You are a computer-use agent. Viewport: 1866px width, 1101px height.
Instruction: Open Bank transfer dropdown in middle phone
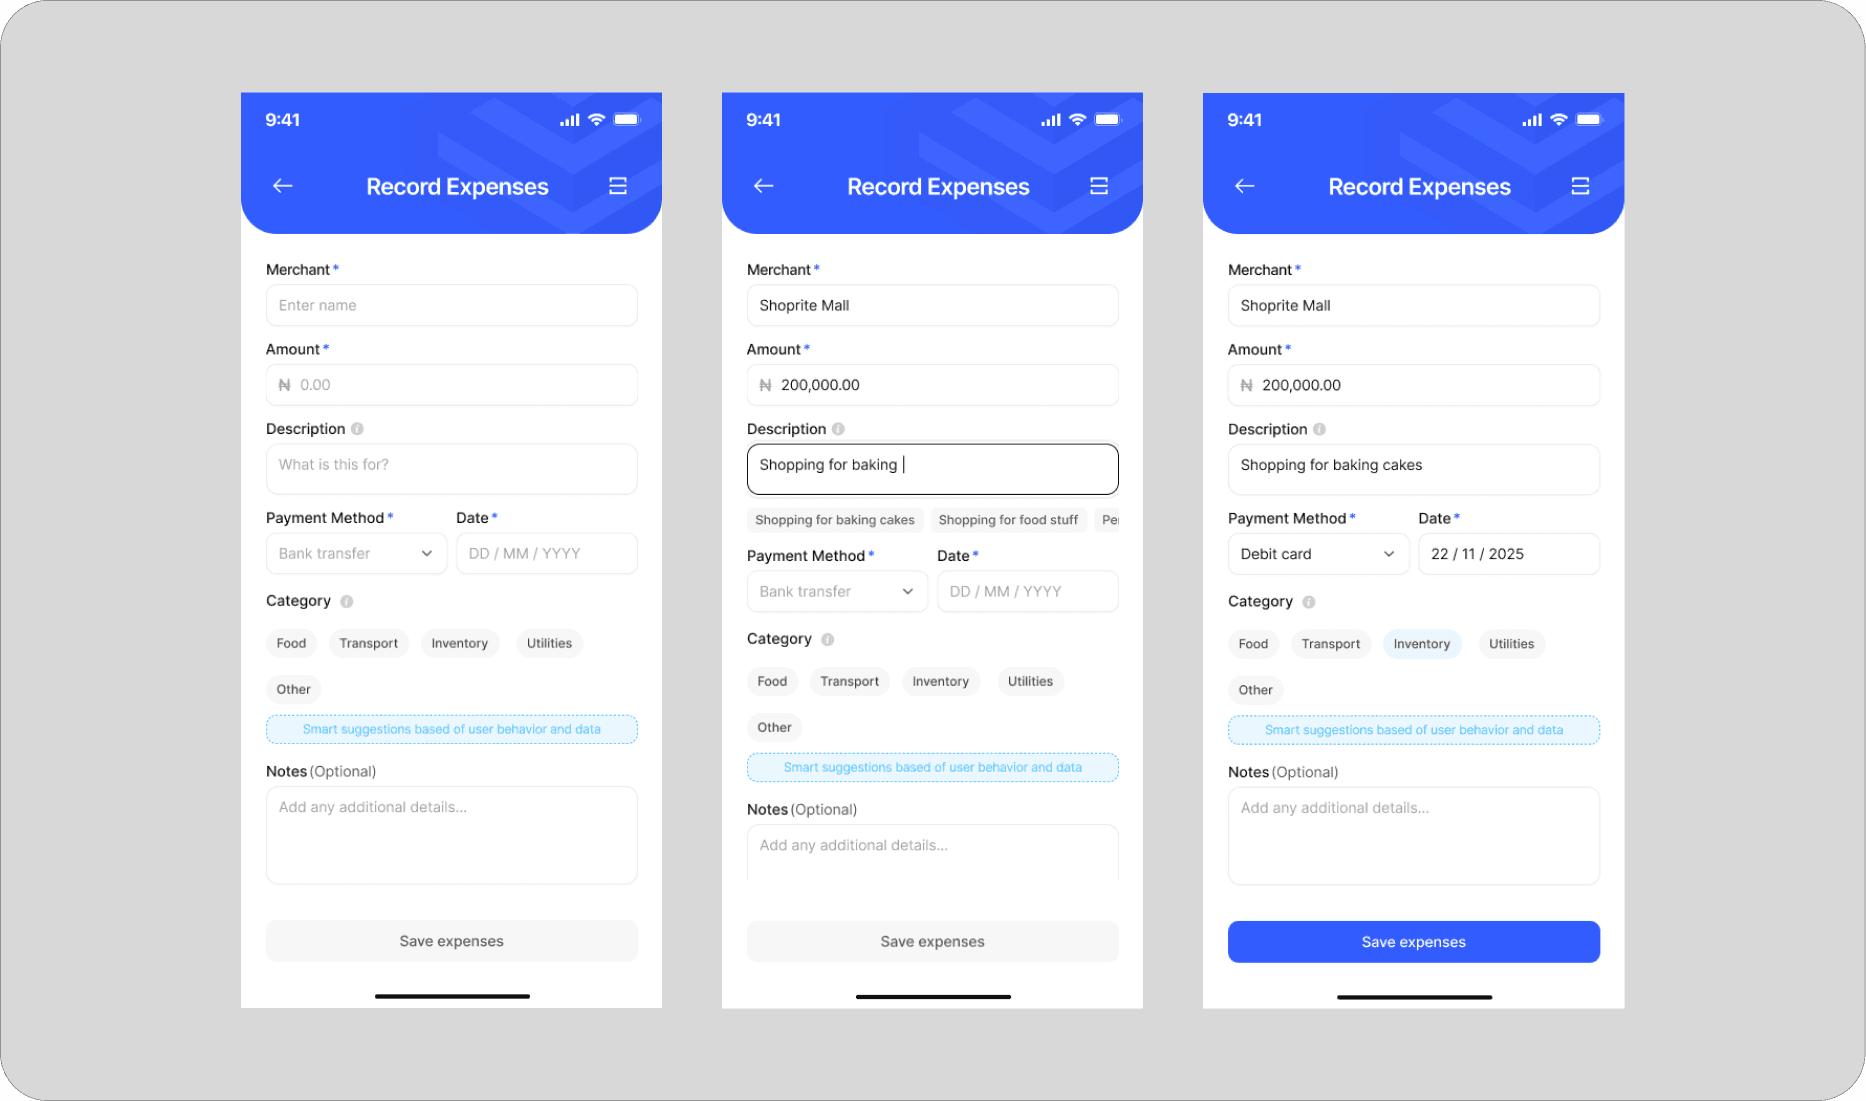[837, 592]
